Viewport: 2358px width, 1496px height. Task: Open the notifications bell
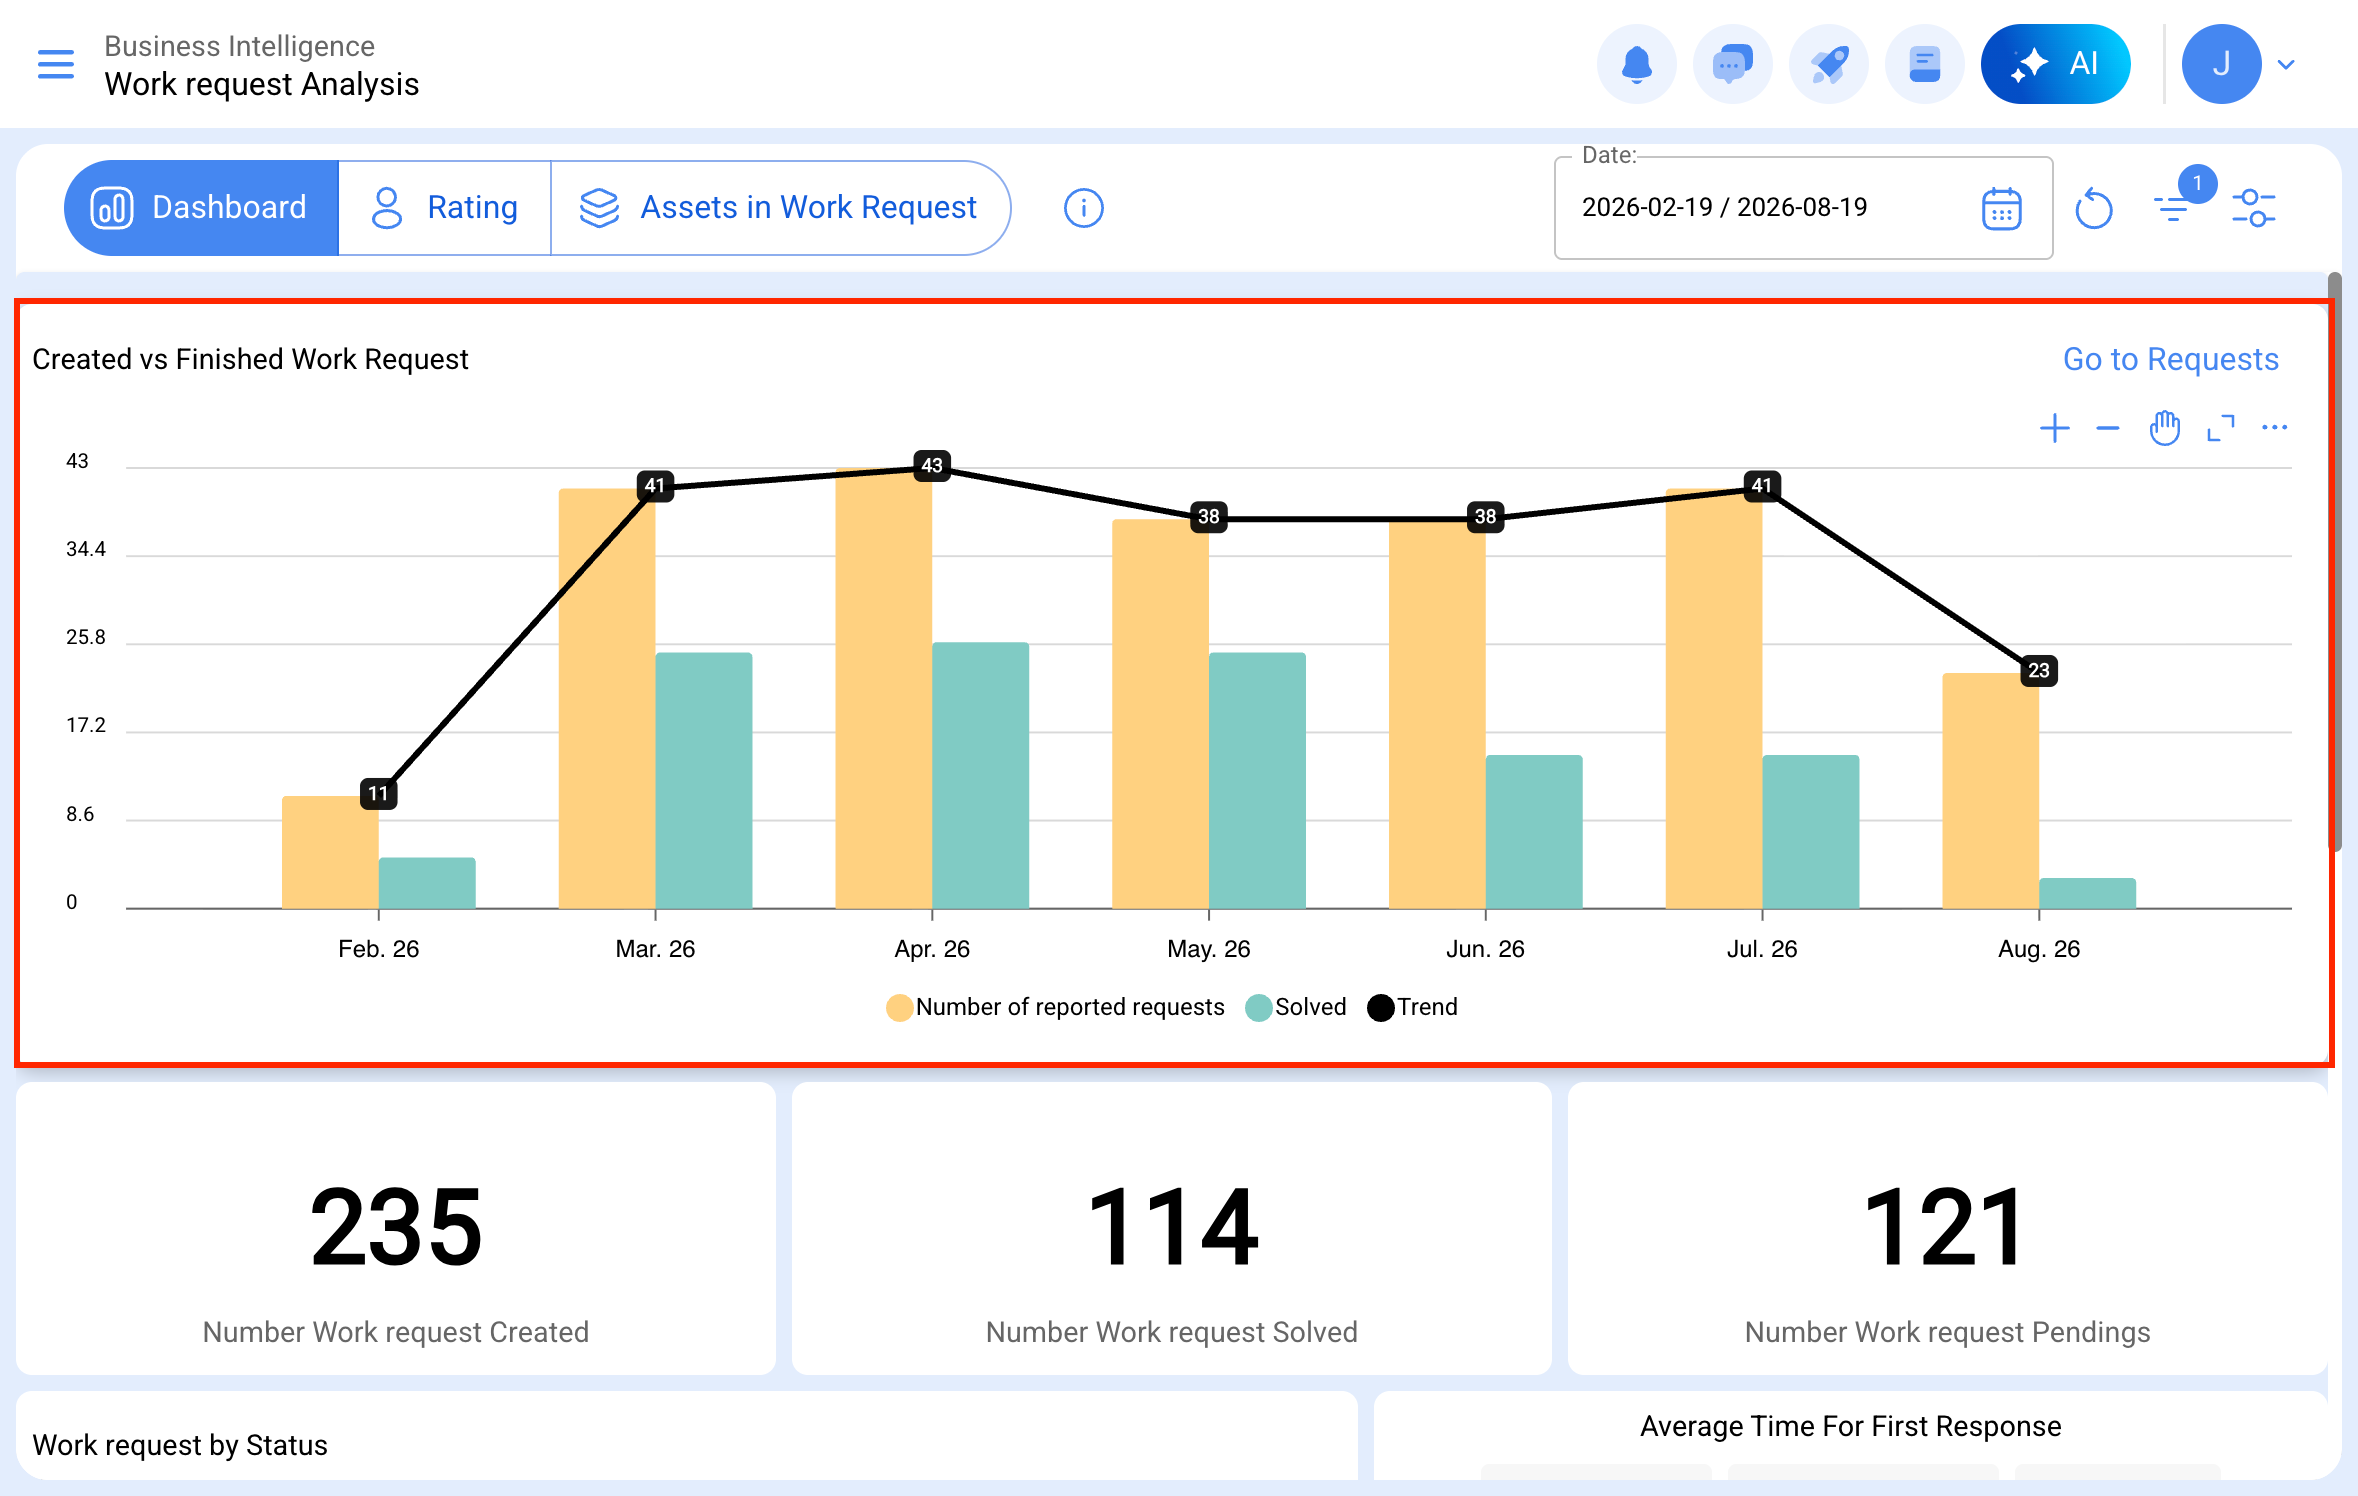click(x=1637, y=64)
